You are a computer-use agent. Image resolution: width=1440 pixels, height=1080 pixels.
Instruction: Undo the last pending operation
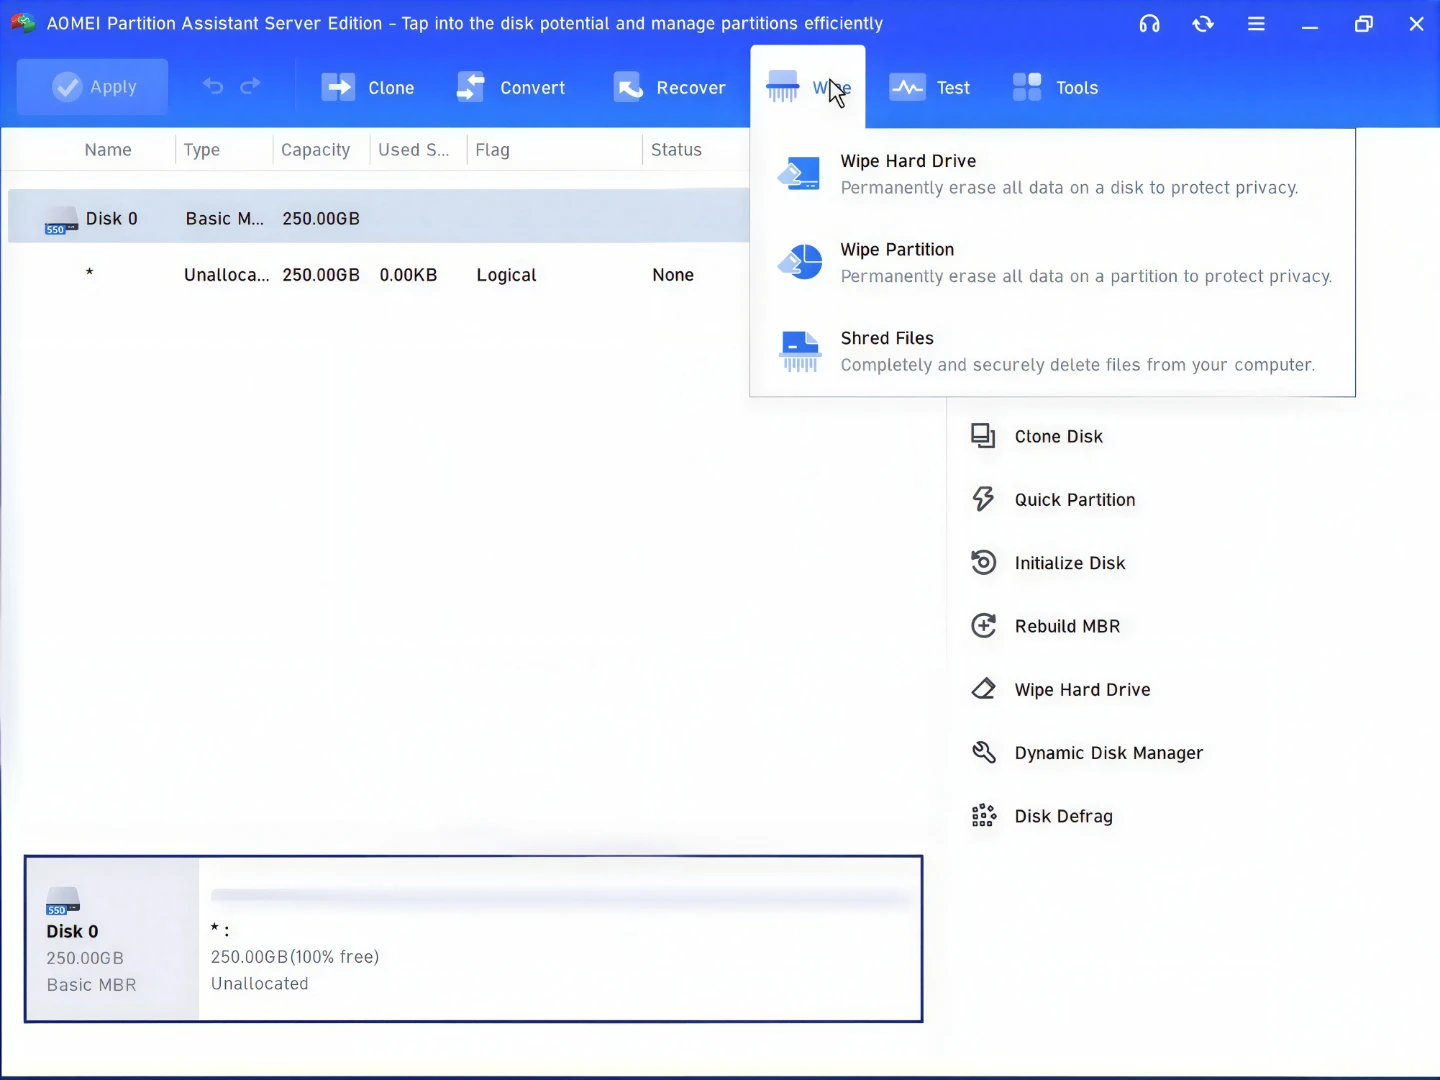pyautogui.click(x=213, y=86)
